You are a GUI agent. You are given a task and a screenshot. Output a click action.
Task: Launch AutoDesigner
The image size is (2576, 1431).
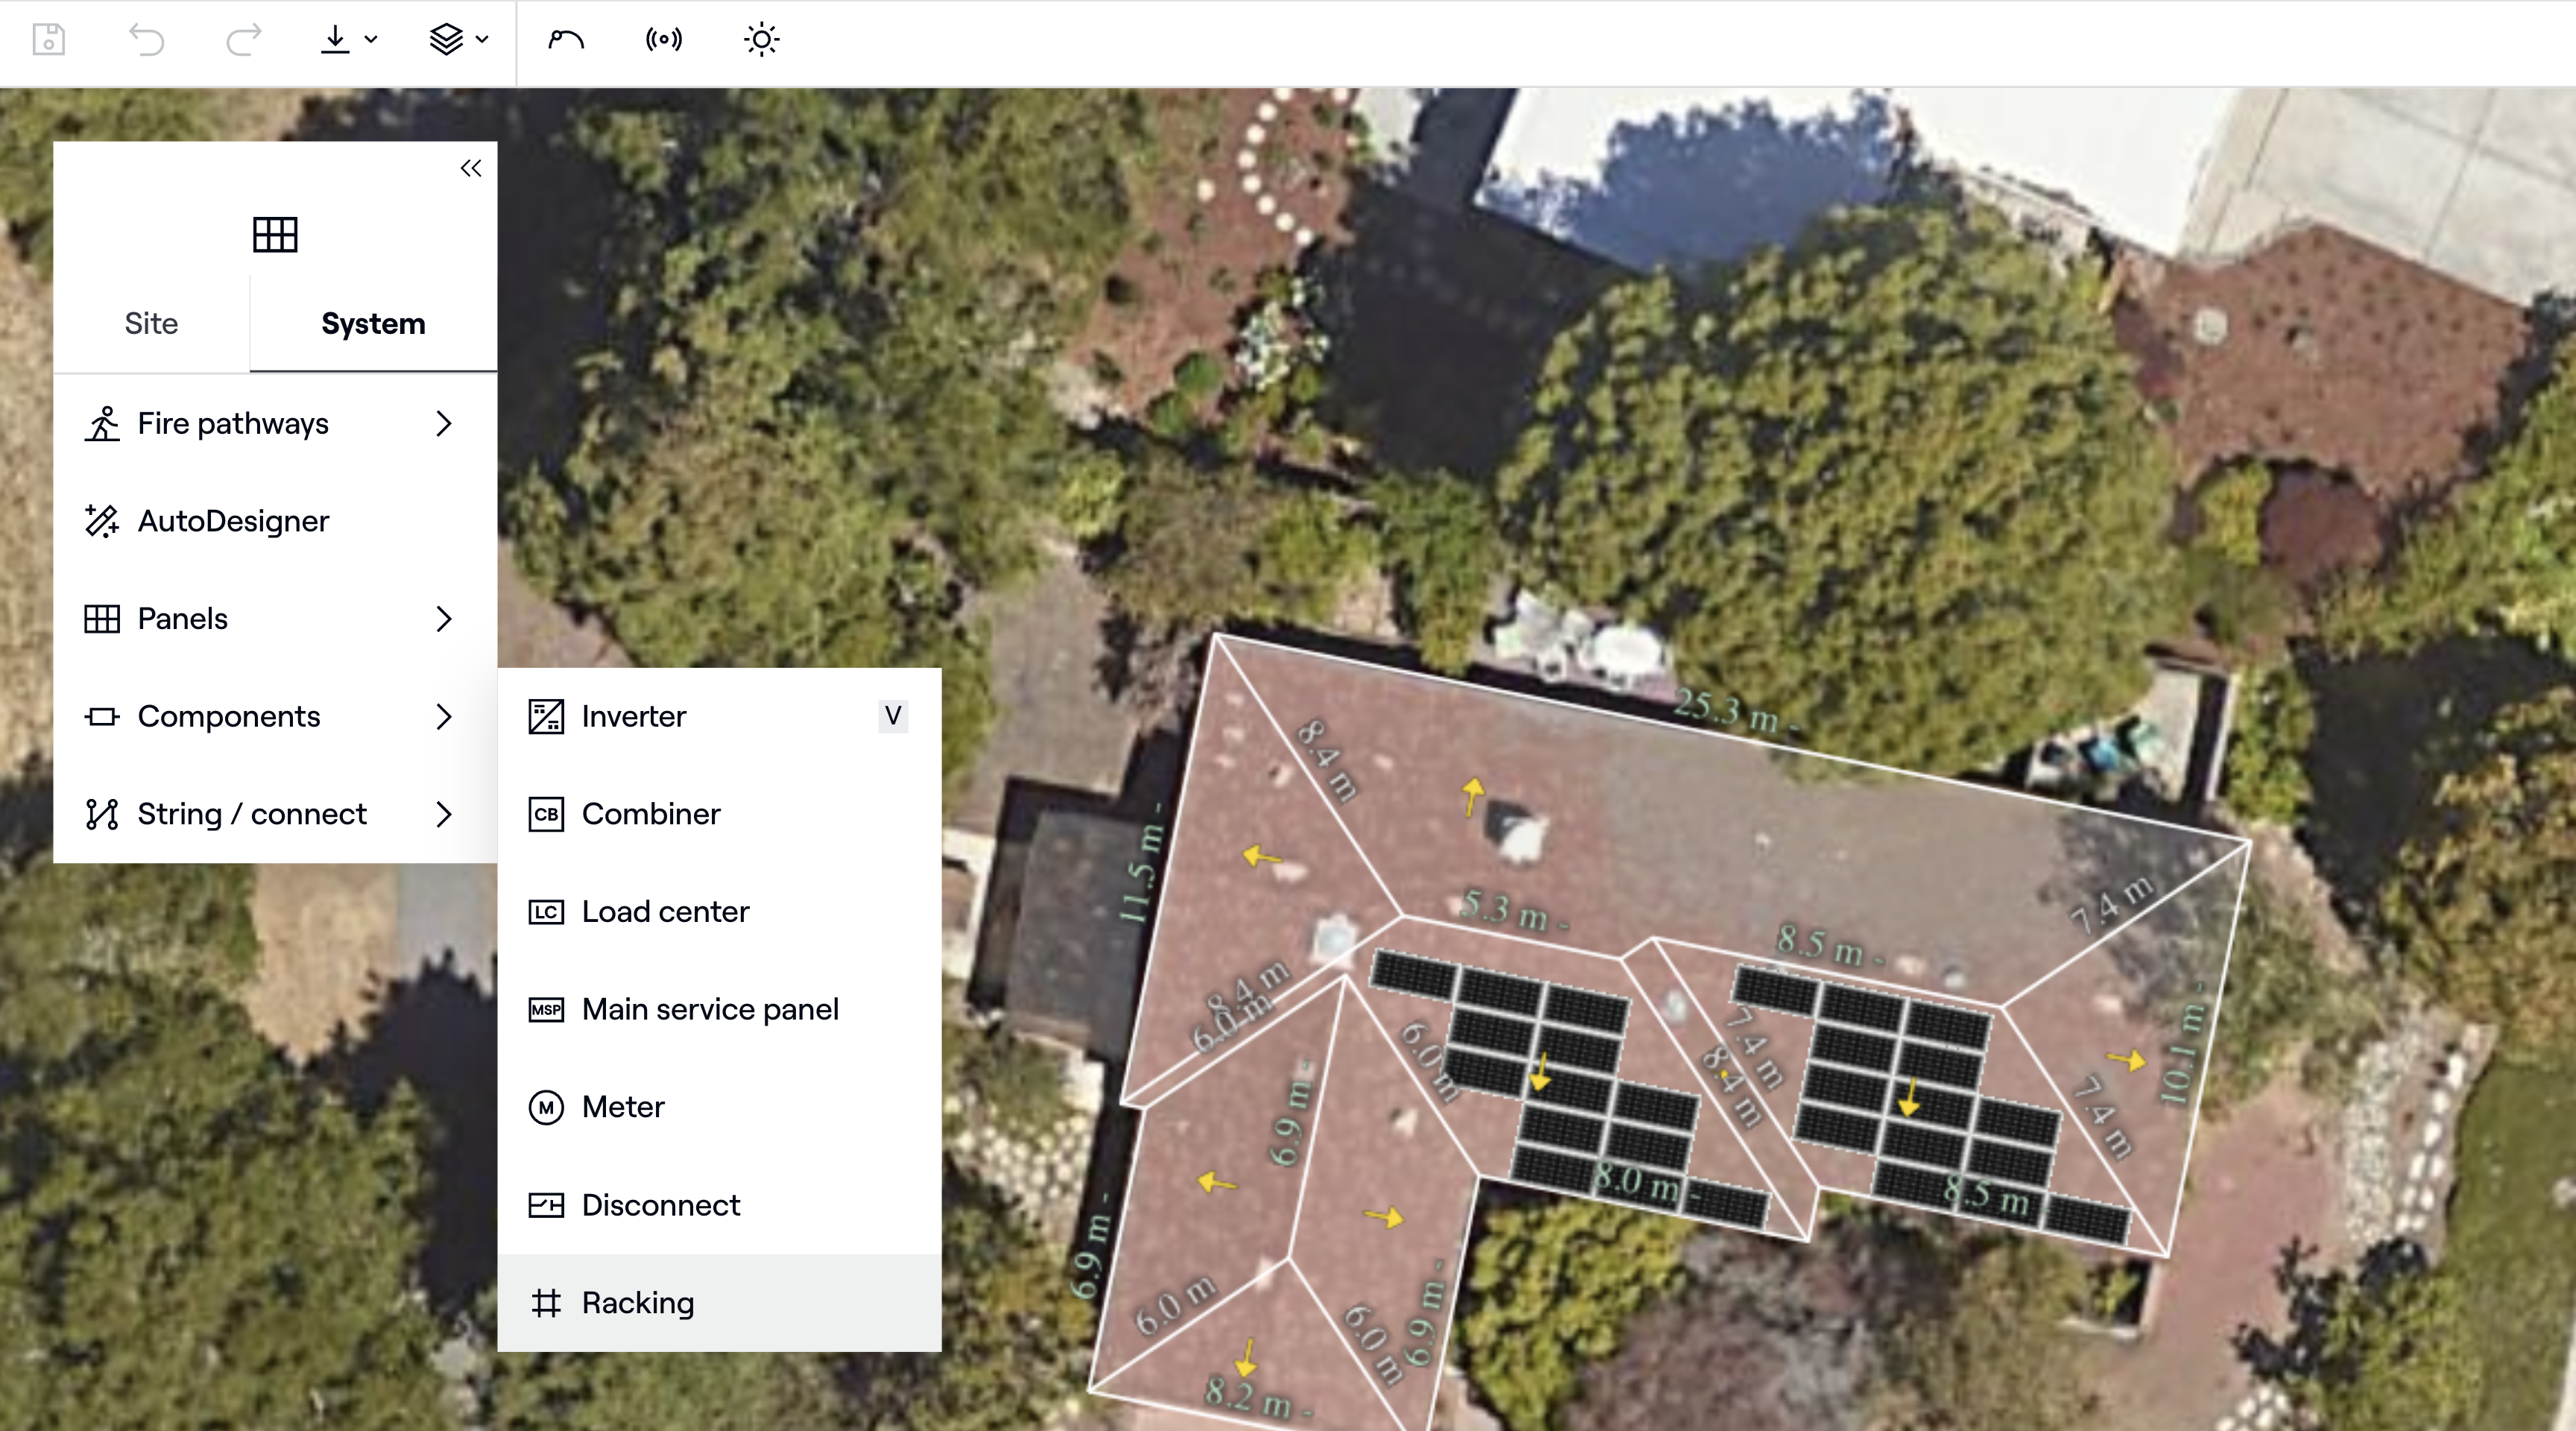click(233, 521)
